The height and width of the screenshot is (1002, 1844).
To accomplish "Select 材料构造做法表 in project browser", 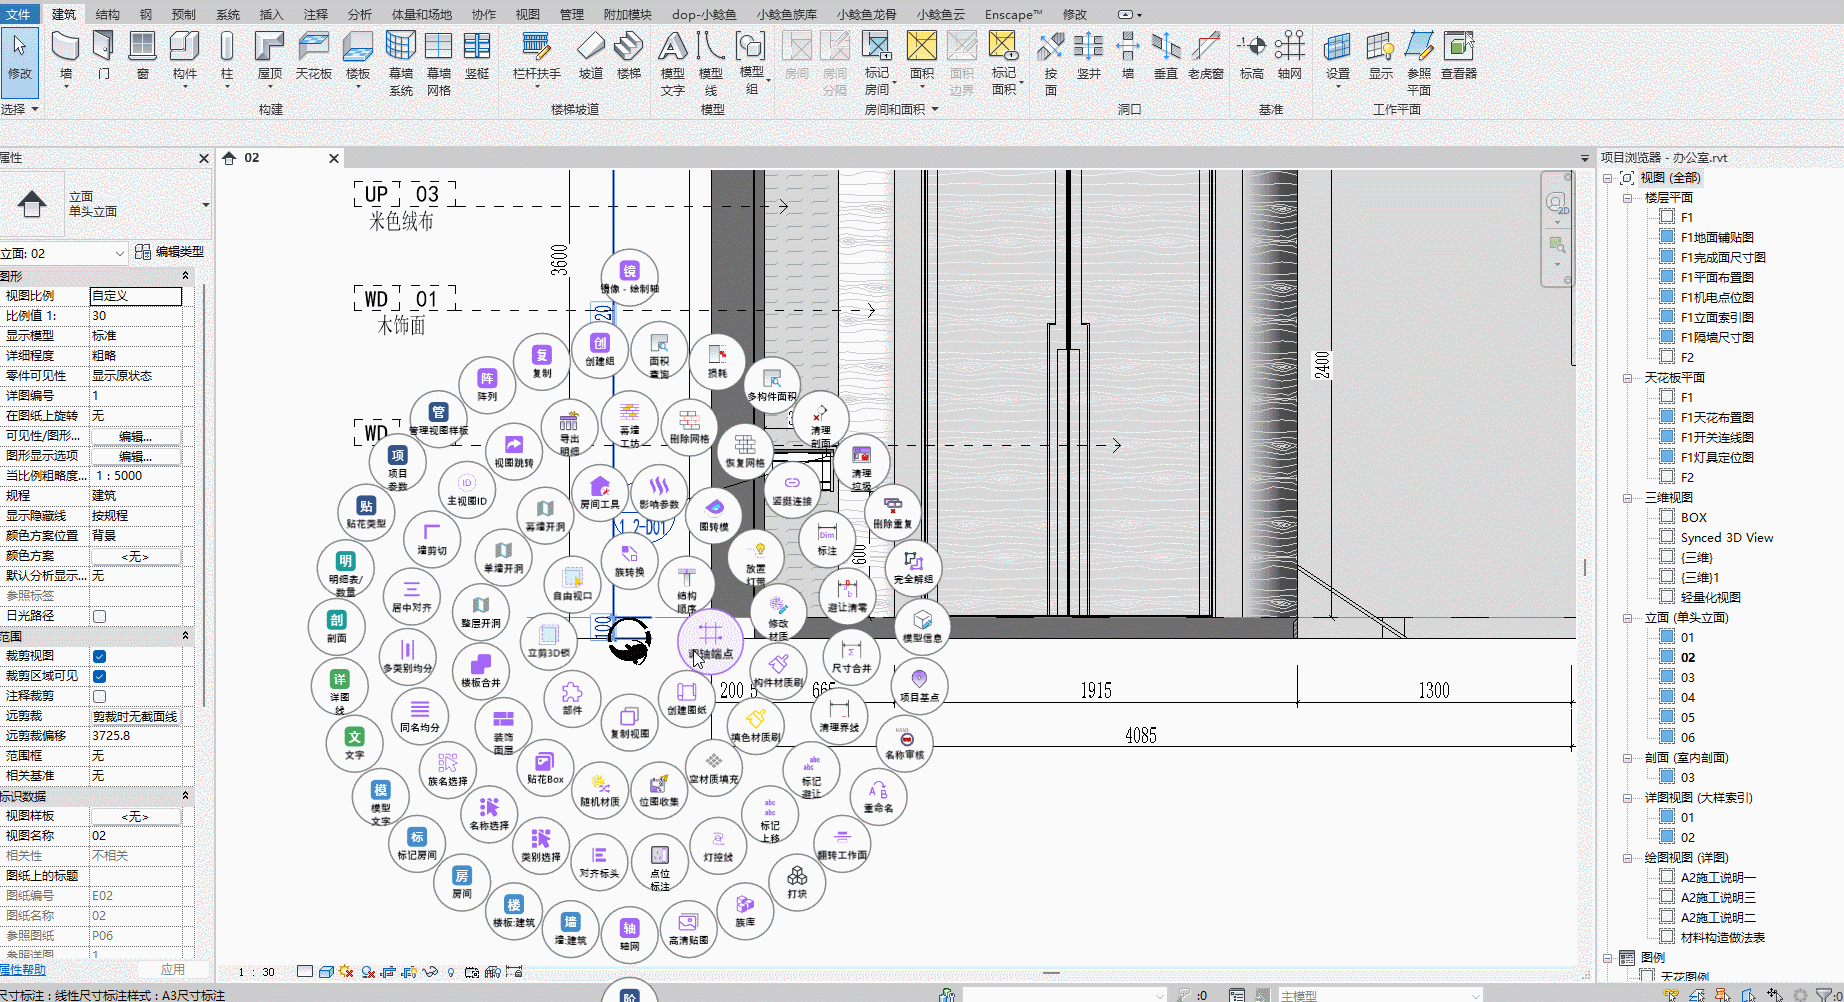I will pyautogui.click(x=1722, y=937).
